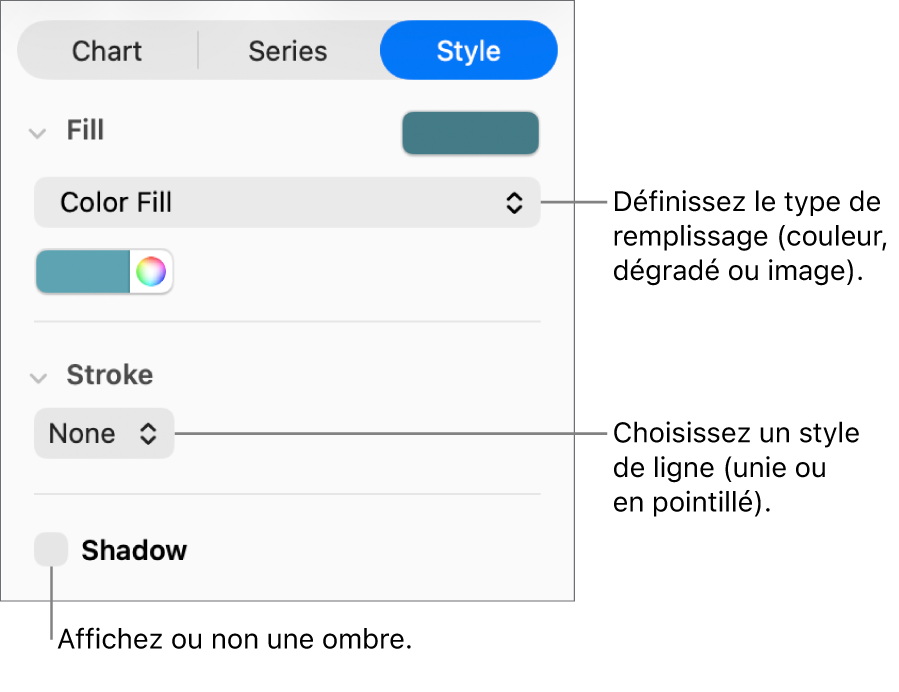This screenshot has width=899, height=692.
Task: Check the box beside Shadow label
Action: pos(50,549)
